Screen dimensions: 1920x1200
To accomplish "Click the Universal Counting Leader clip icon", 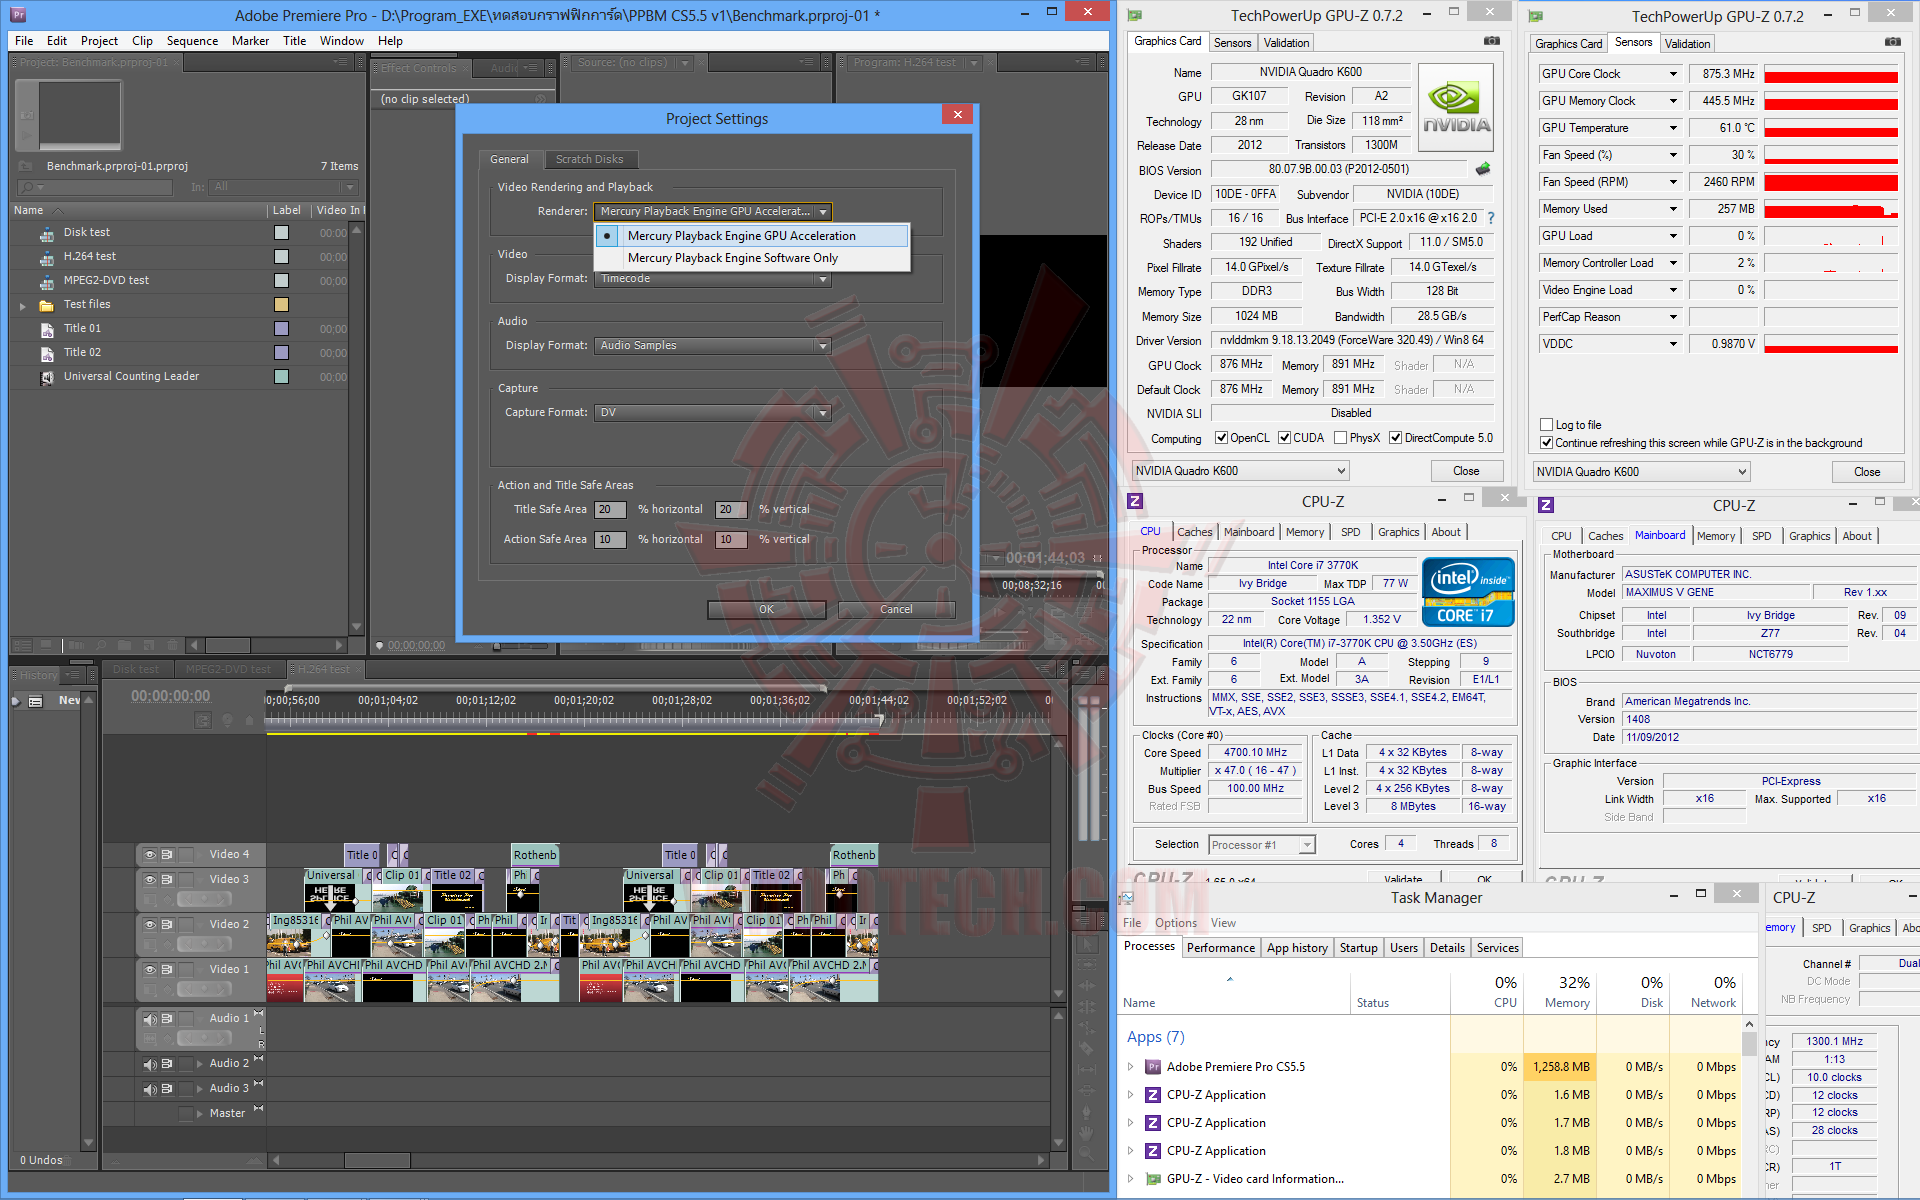I will pyautogui.click(x=47, y=377).
